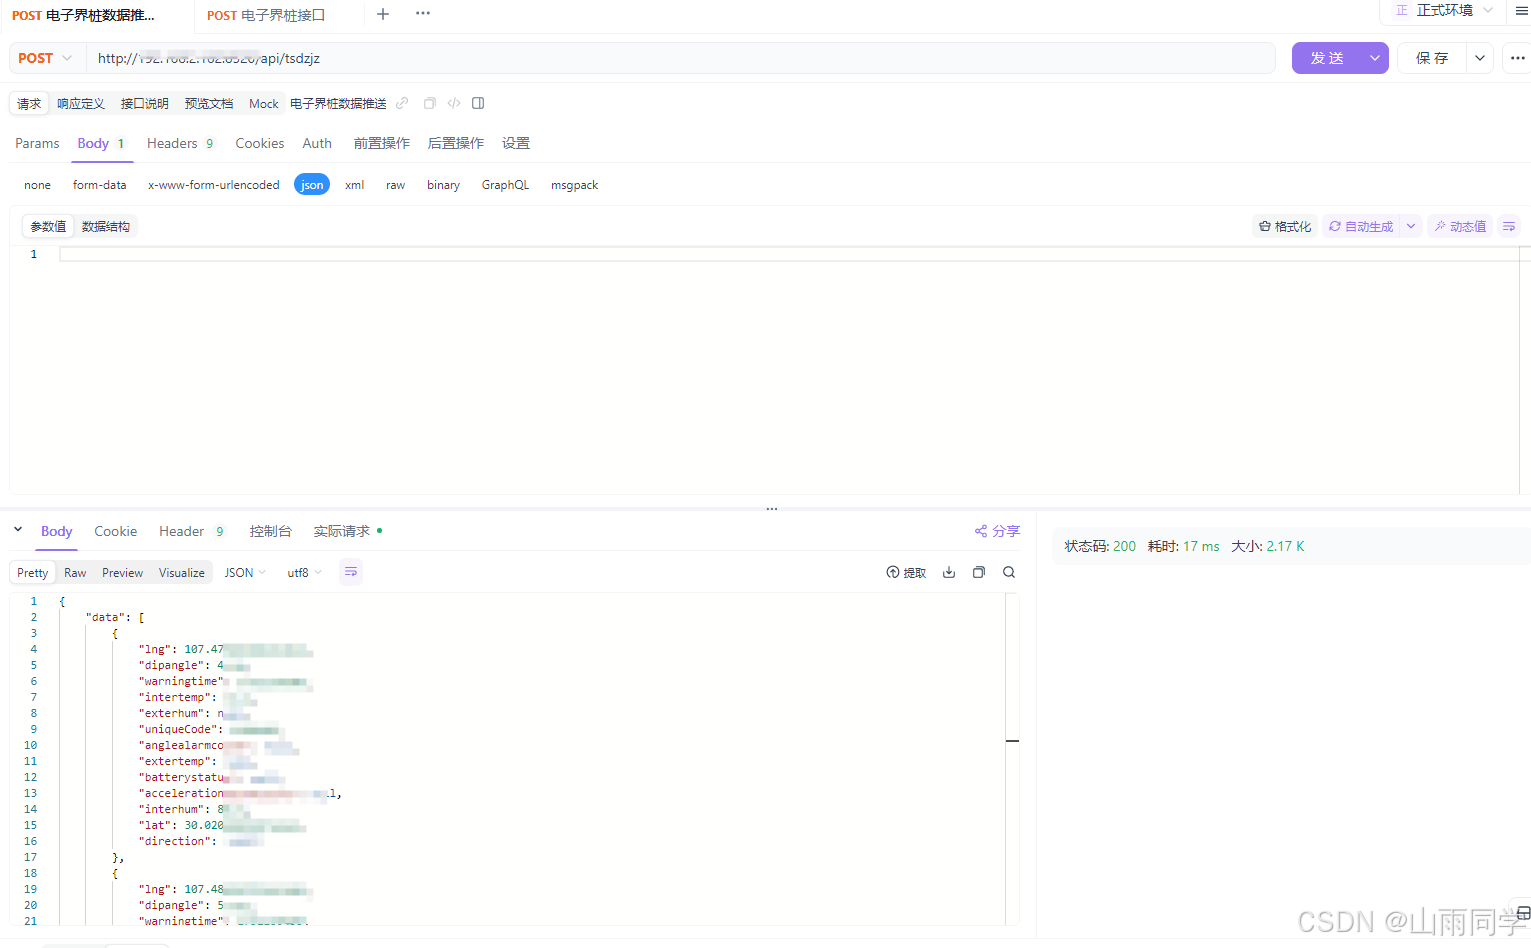Open response Cookie tab
The image size is (1531, 948).
[116, 531]
